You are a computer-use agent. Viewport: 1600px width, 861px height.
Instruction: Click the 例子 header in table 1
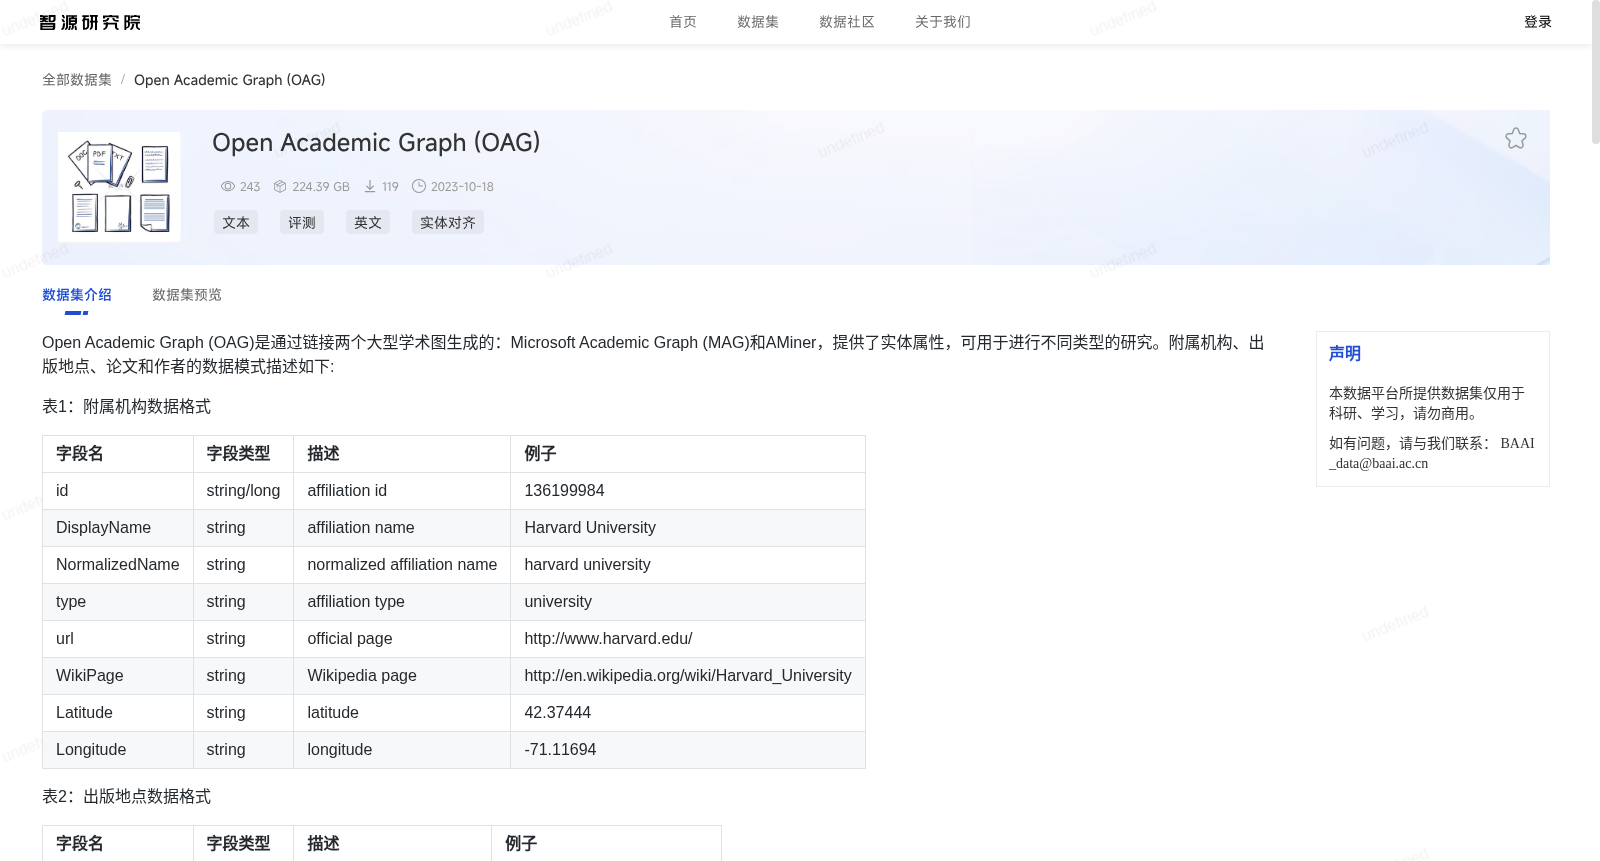coord(688,454)
